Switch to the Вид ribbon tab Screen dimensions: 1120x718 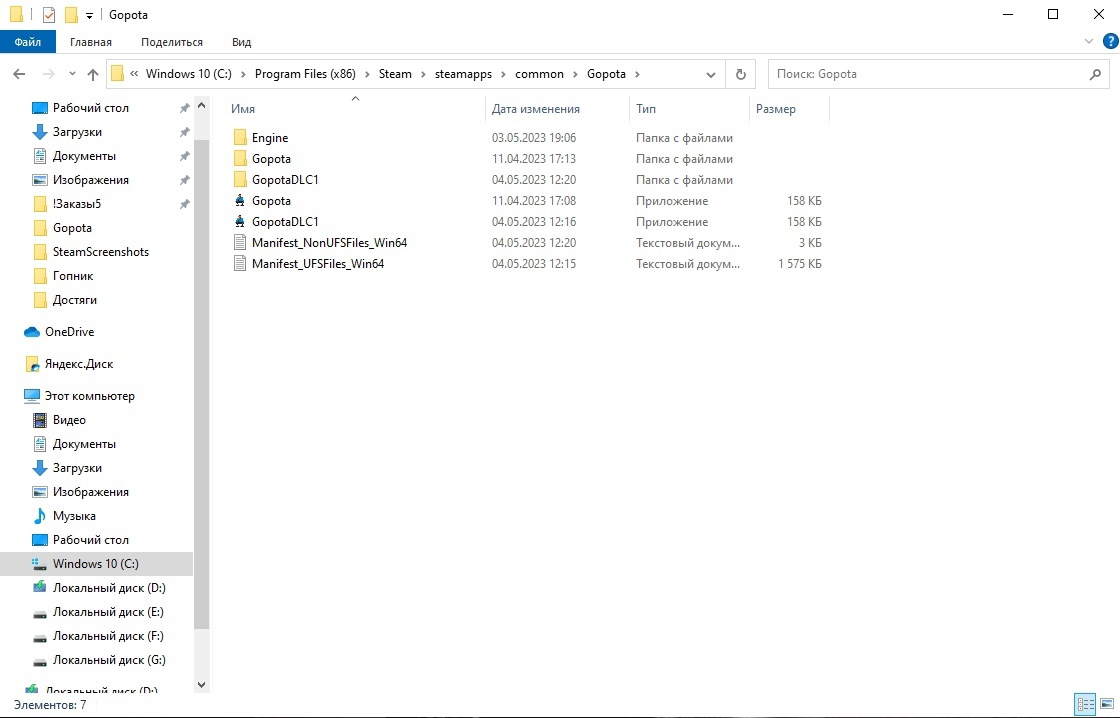point(241,42)
